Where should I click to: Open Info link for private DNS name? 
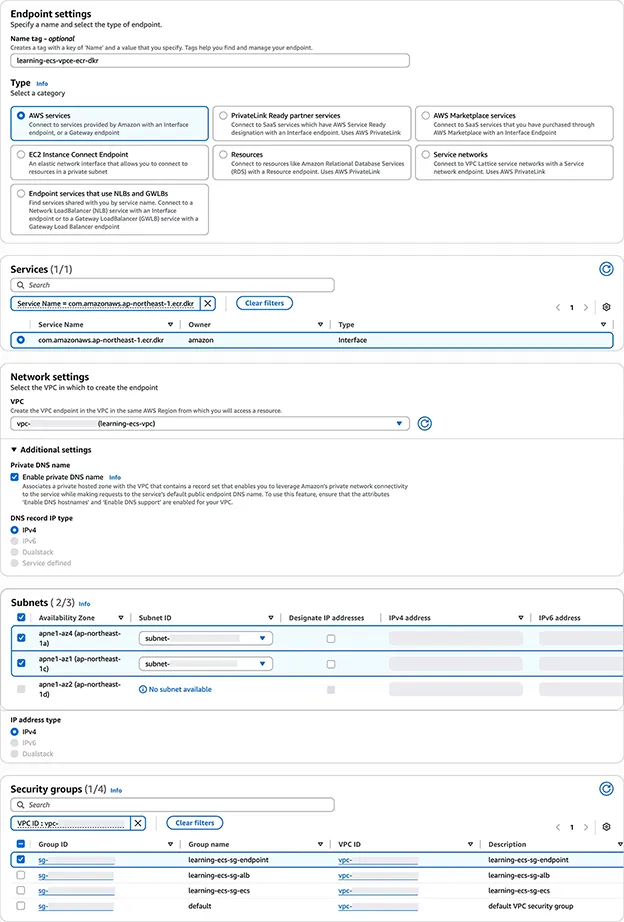[115, 477]
